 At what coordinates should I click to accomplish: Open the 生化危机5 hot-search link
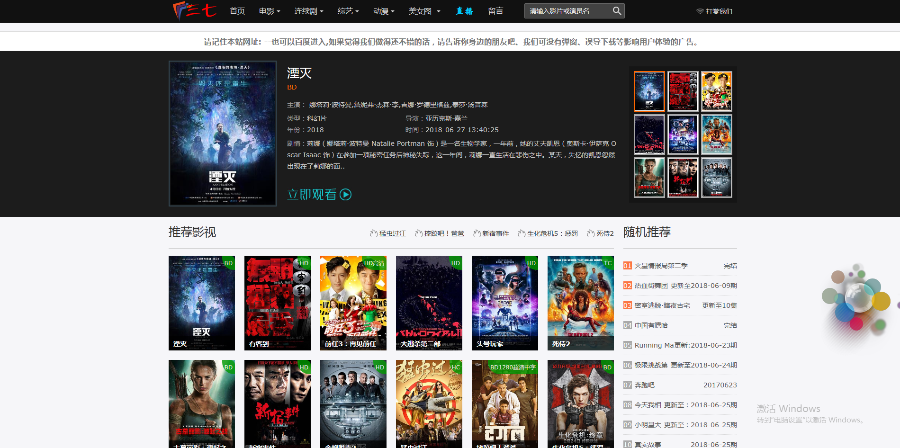click(x=552, y=233)
